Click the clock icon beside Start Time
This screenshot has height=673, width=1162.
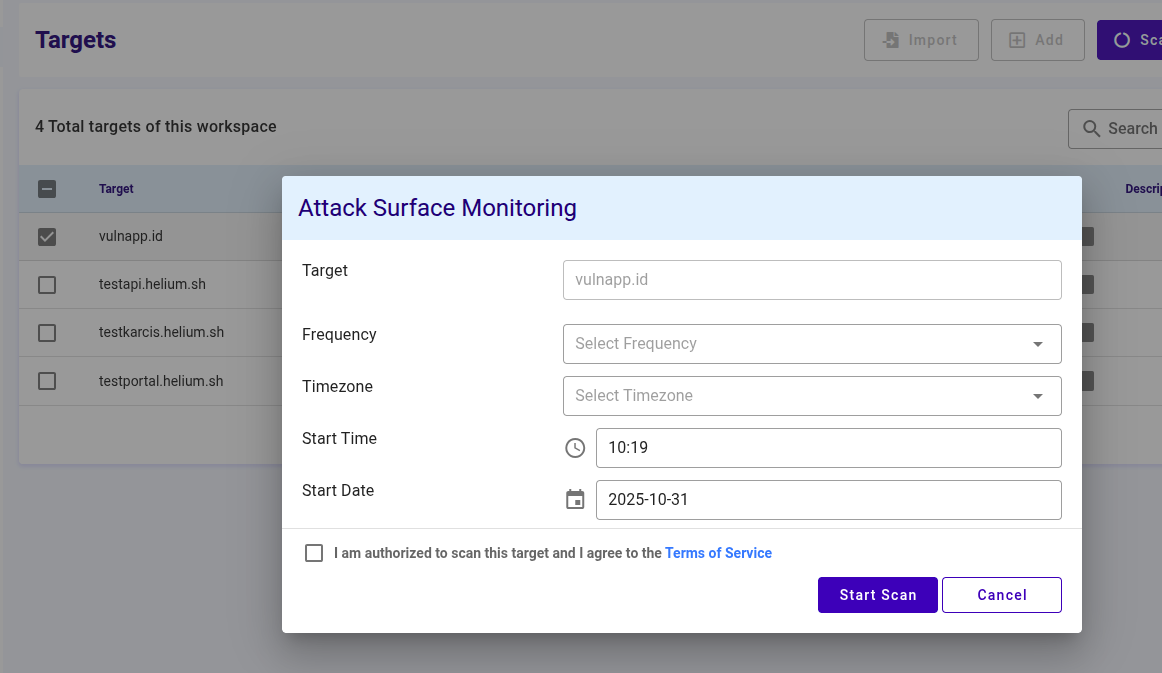[575, 448]
